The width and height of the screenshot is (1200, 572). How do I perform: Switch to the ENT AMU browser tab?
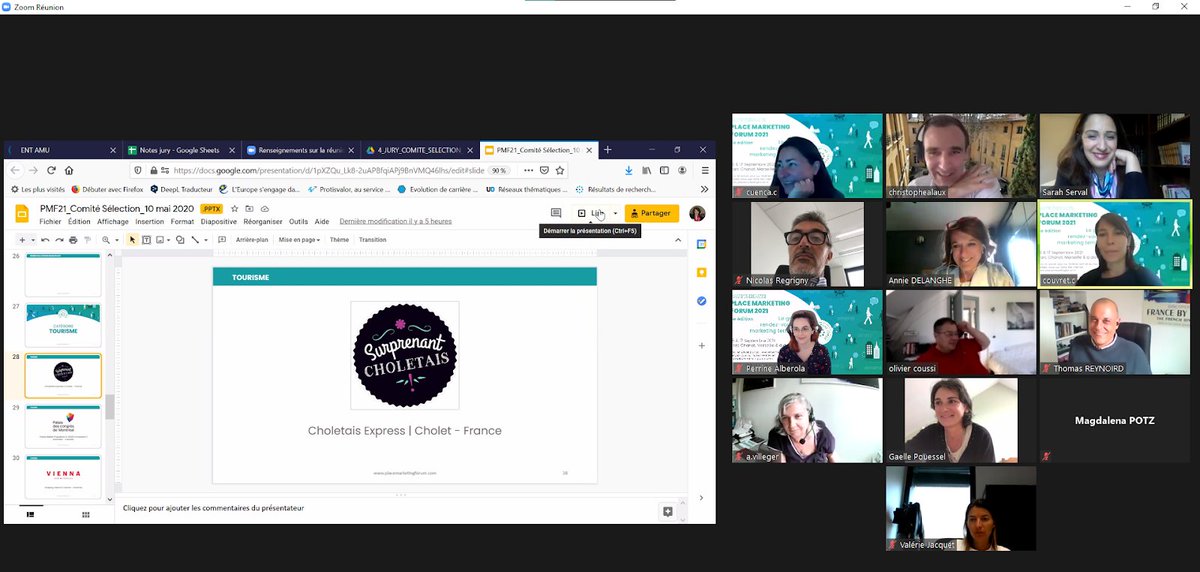pyautogui.click(x=63, y=150)
